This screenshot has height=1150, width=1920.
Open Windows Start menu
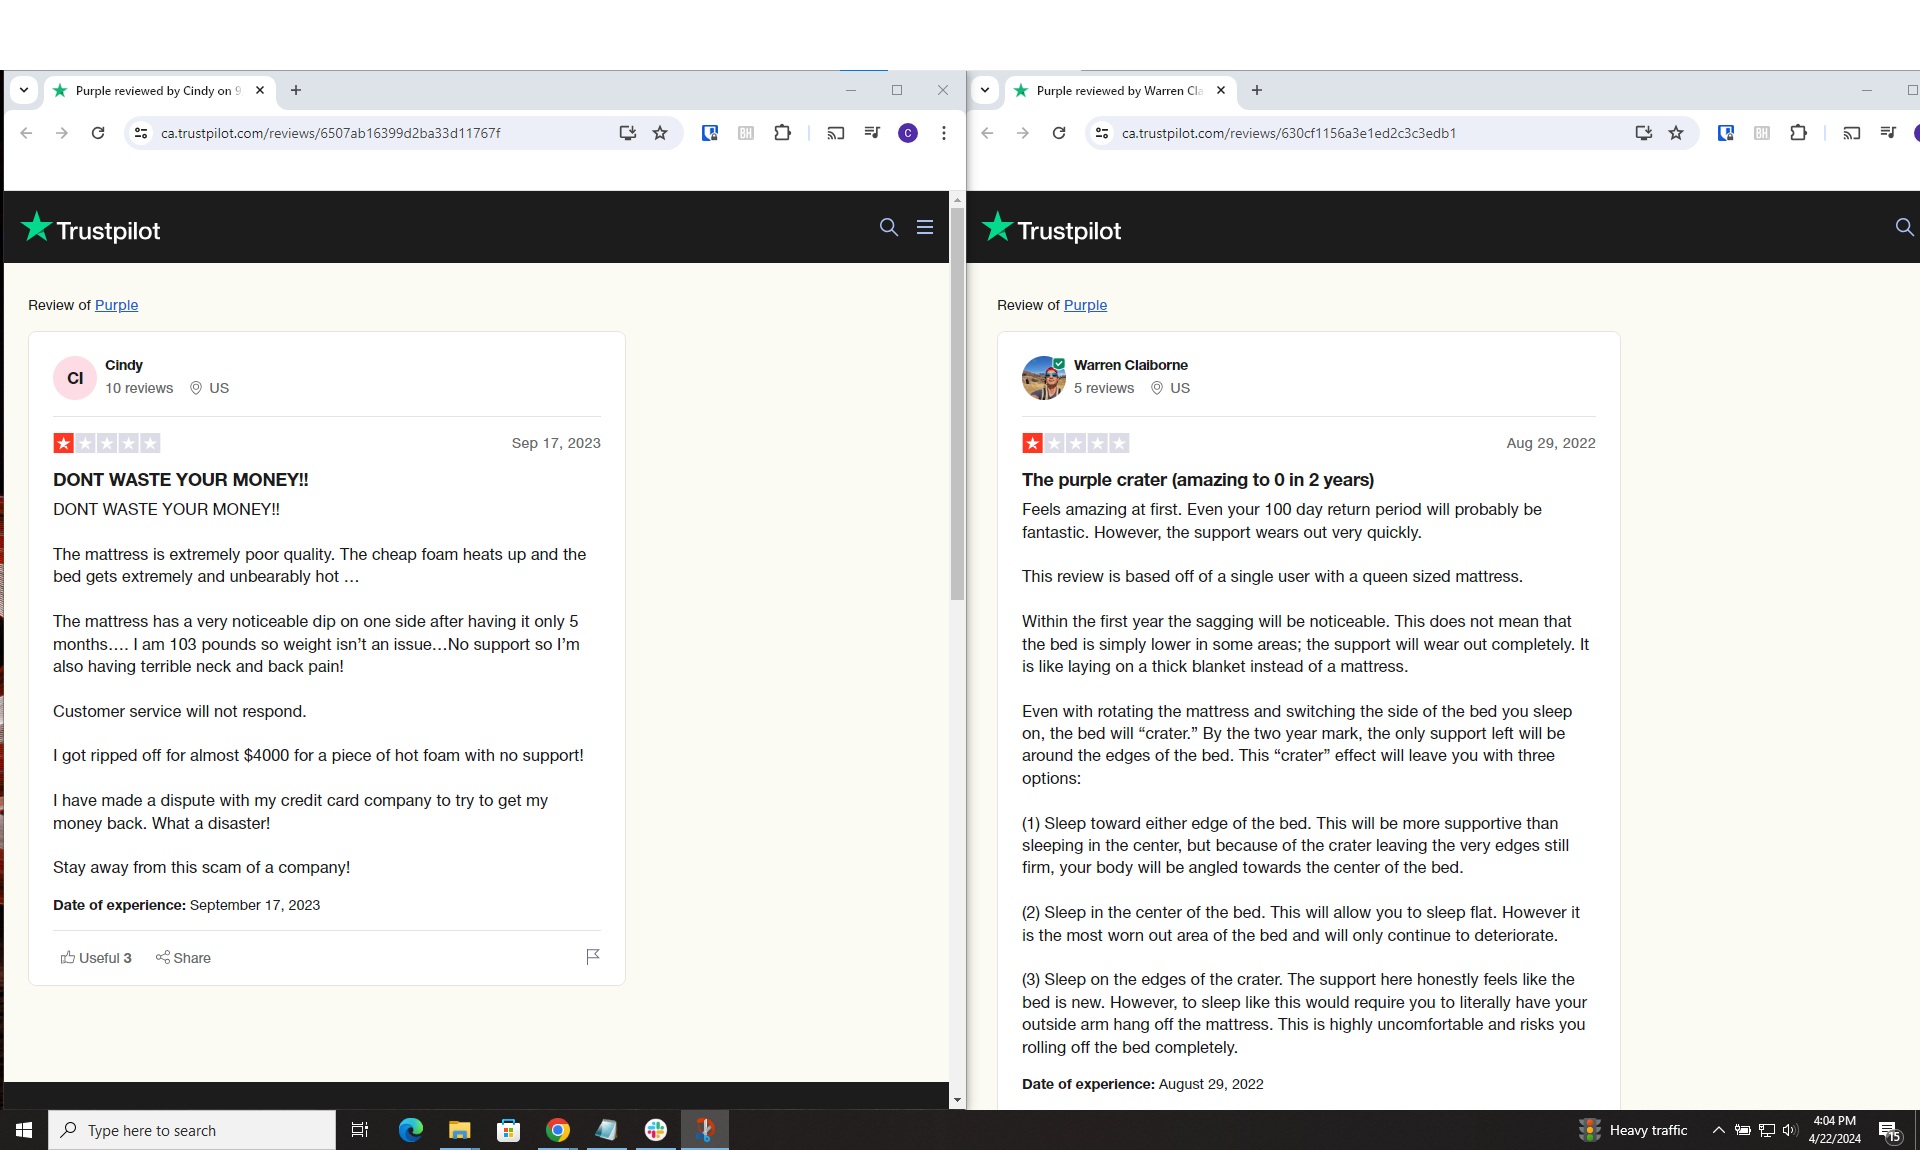[24, 1130]
